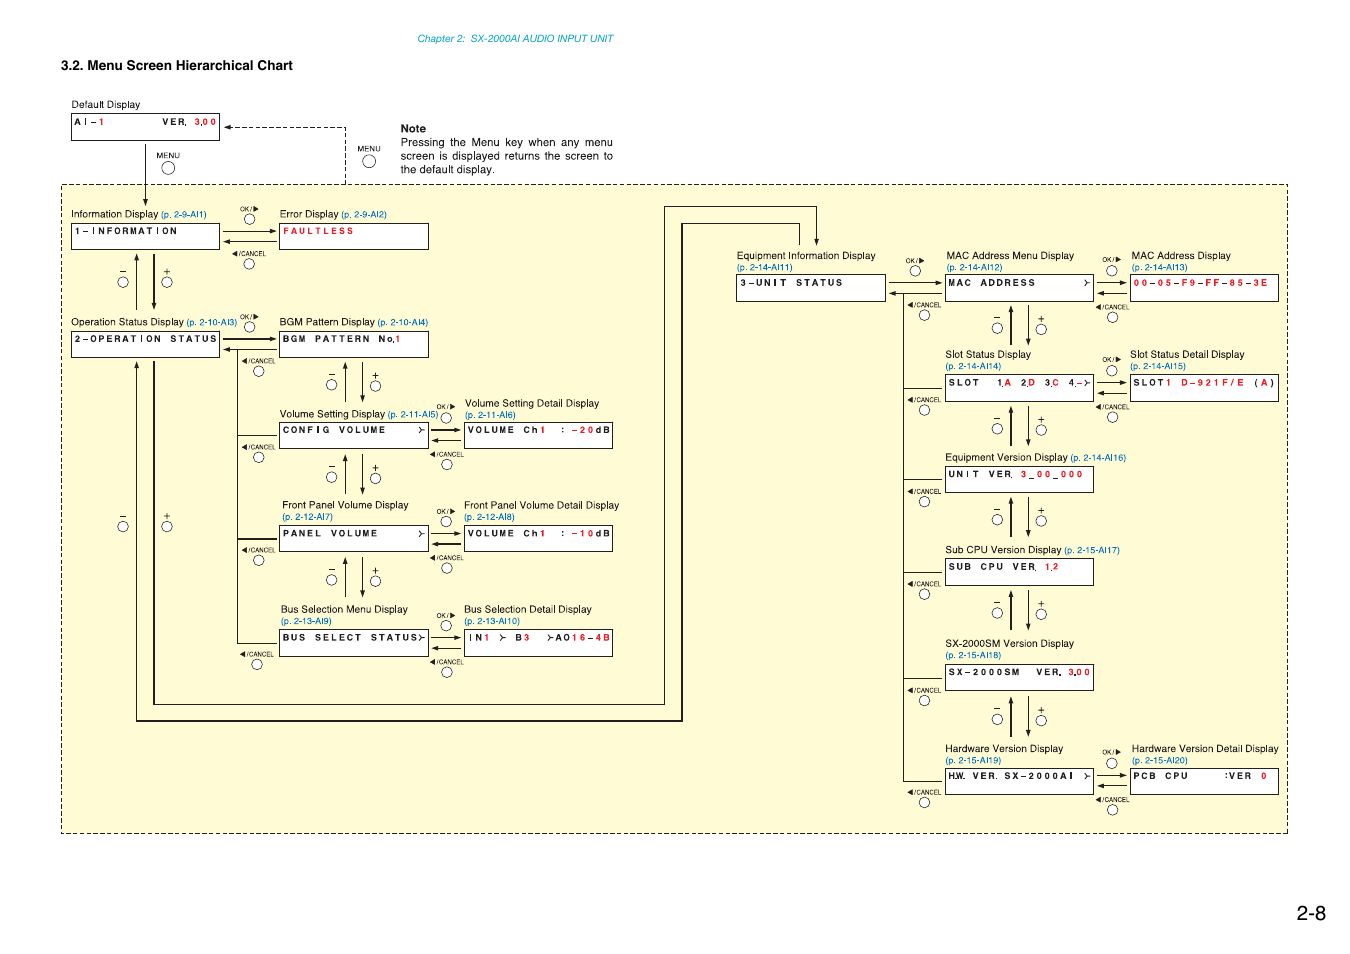Image resolution: width=1350 pixels, height=954 pixels.
Task: Click the 'BGM PATTERN No.1' display box
Action: [354, 344]
